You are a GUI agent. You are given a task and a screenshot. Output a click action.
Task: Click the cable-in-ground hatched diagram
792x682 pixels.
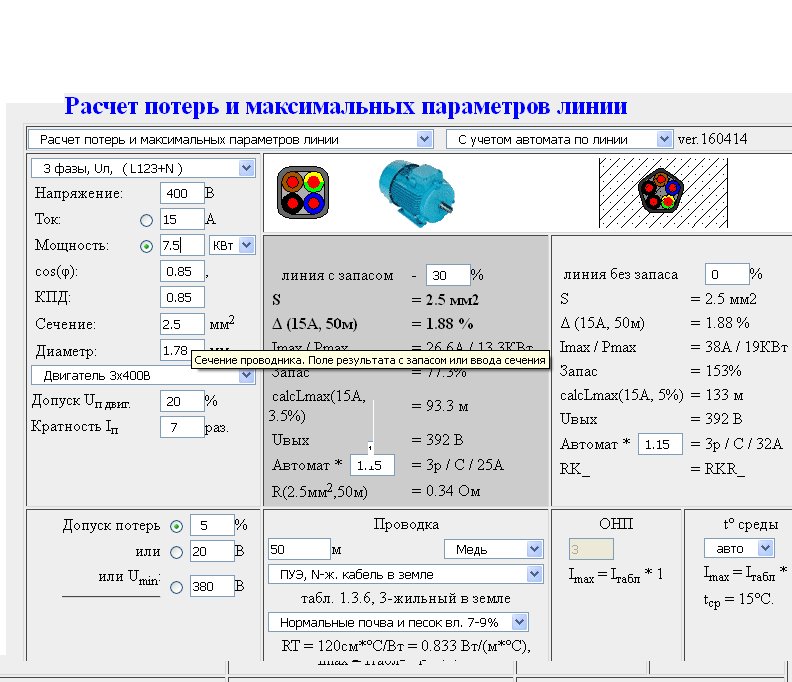663,192
